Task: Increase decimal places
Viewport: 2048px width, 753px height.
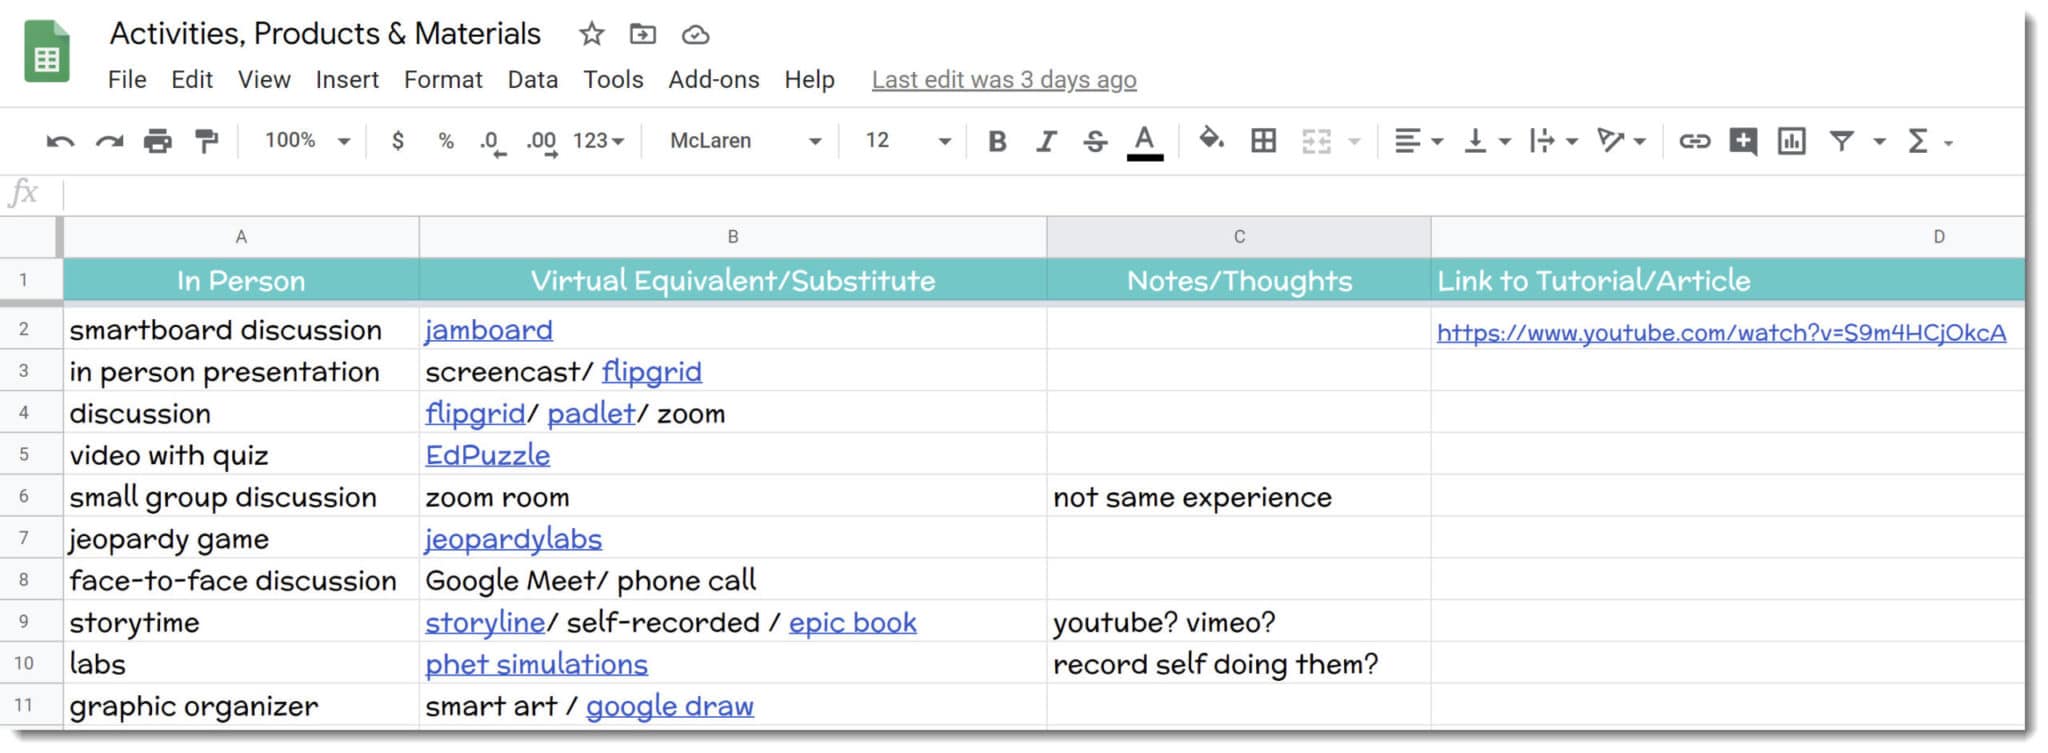Action: 542,142
